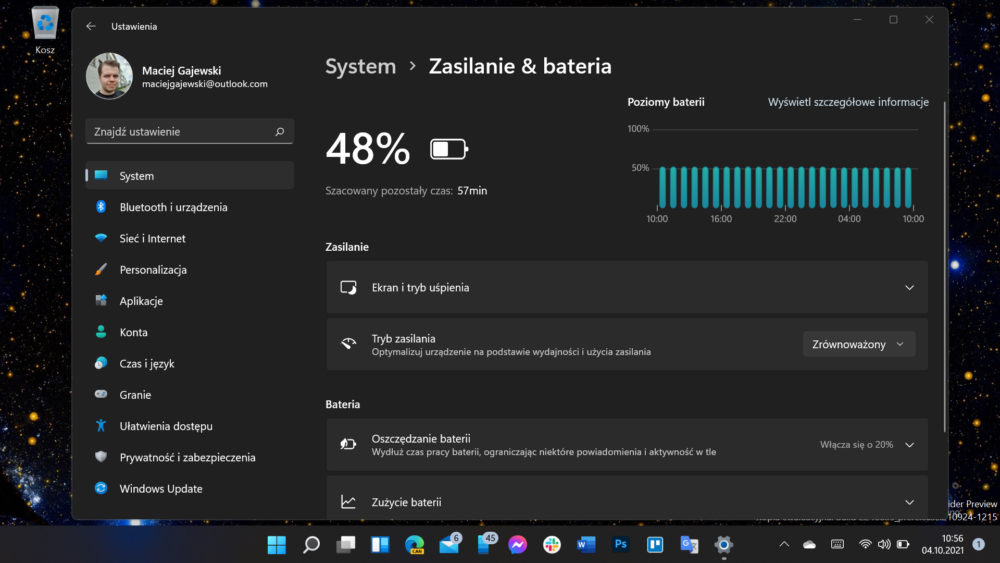Click maciejgajewski@outlook.com account email
Screen dimensions: 1000x563
tap(205, 84)
